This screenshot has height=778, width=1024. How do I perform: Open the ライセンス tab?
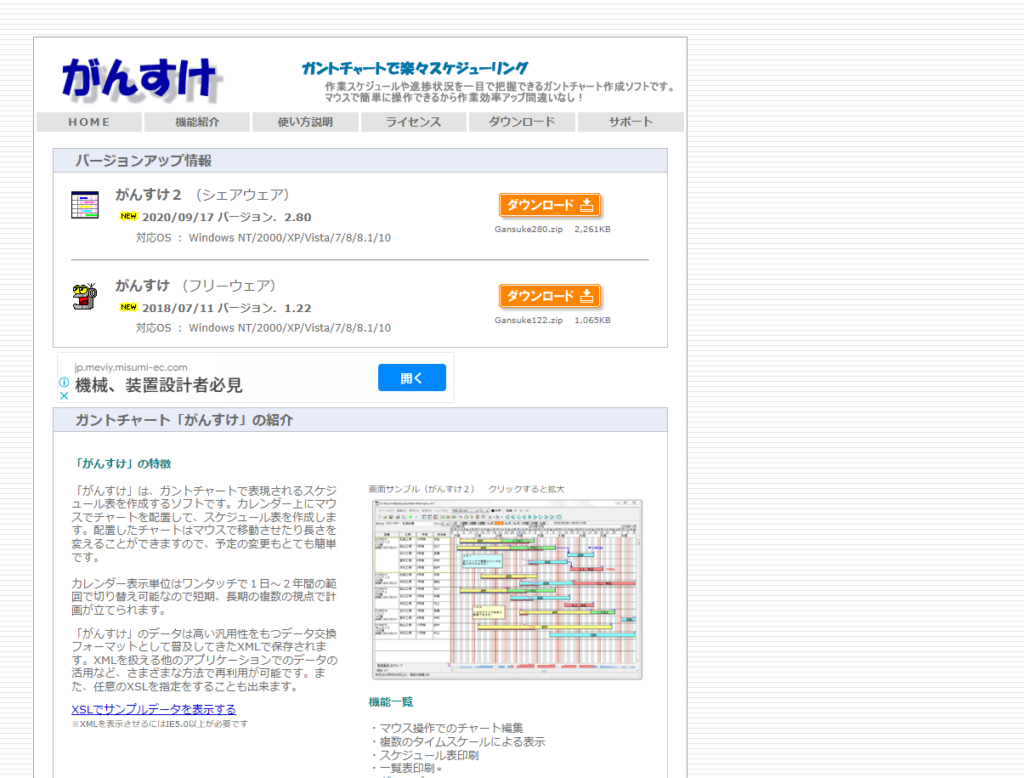point(413,121)
